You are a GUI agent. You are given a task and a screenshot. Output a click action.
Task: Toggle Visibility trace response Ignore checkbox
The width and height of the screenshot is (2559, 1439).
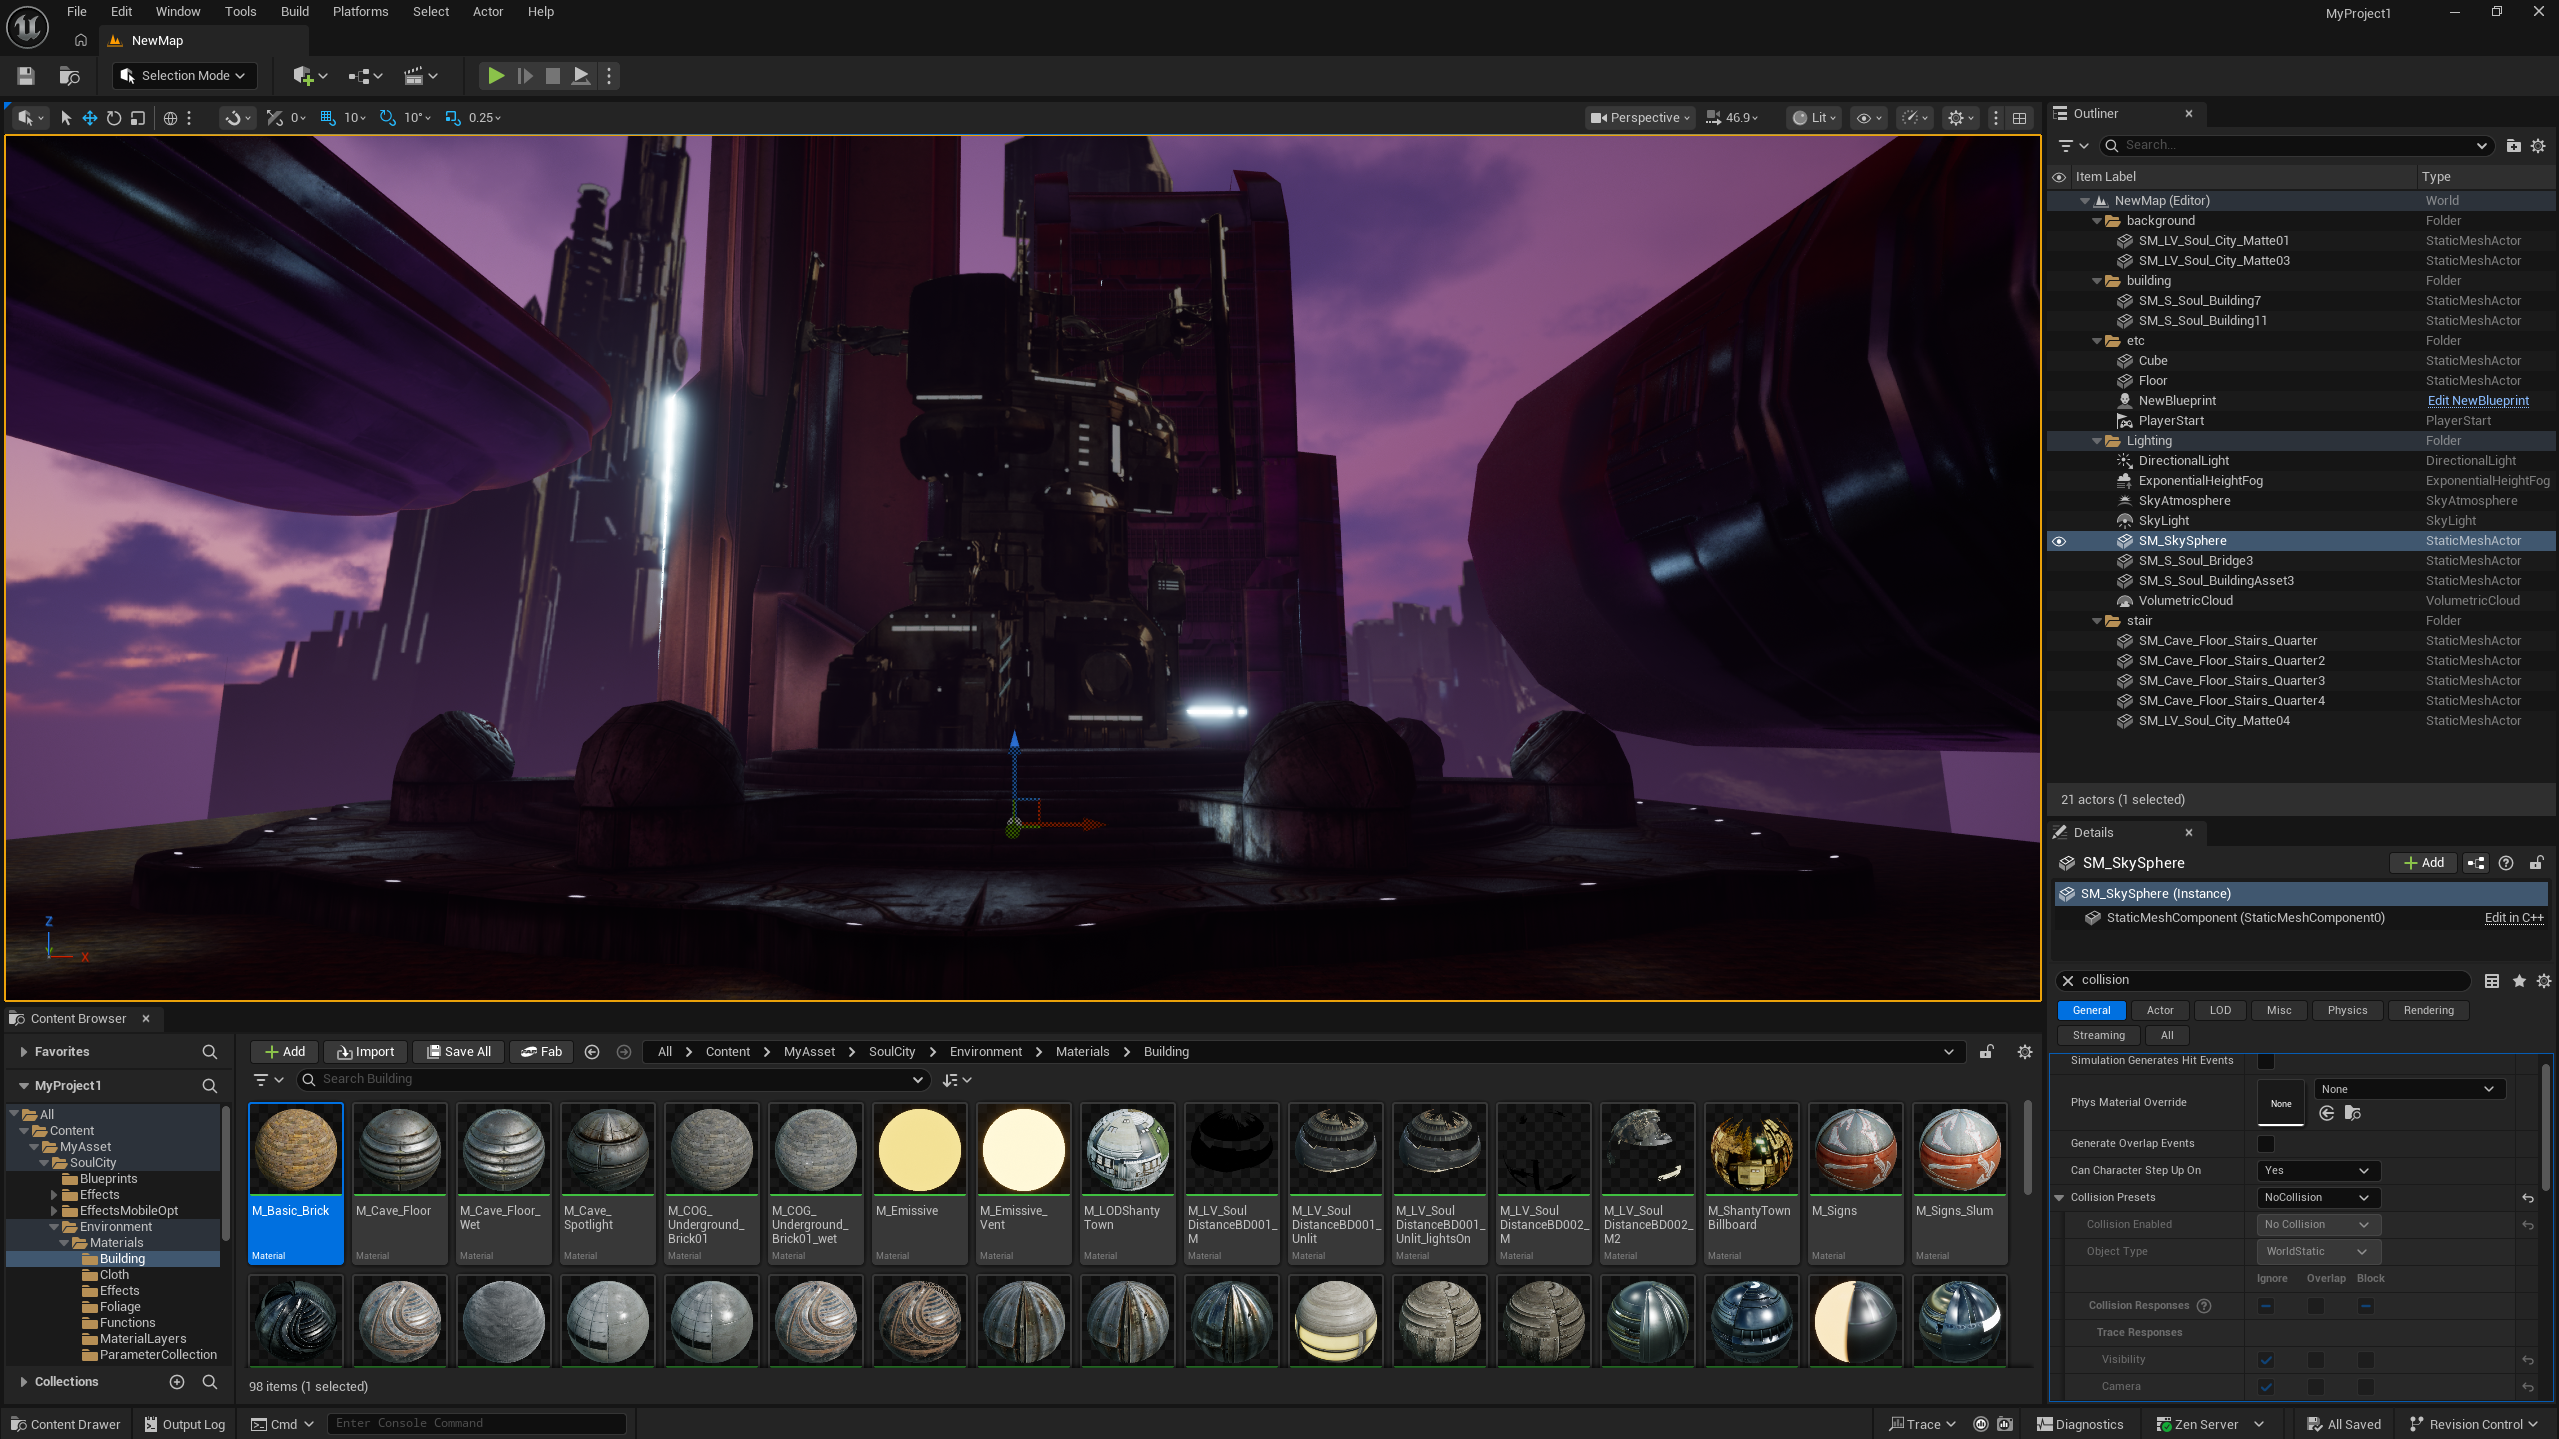pos(2266,1359)
